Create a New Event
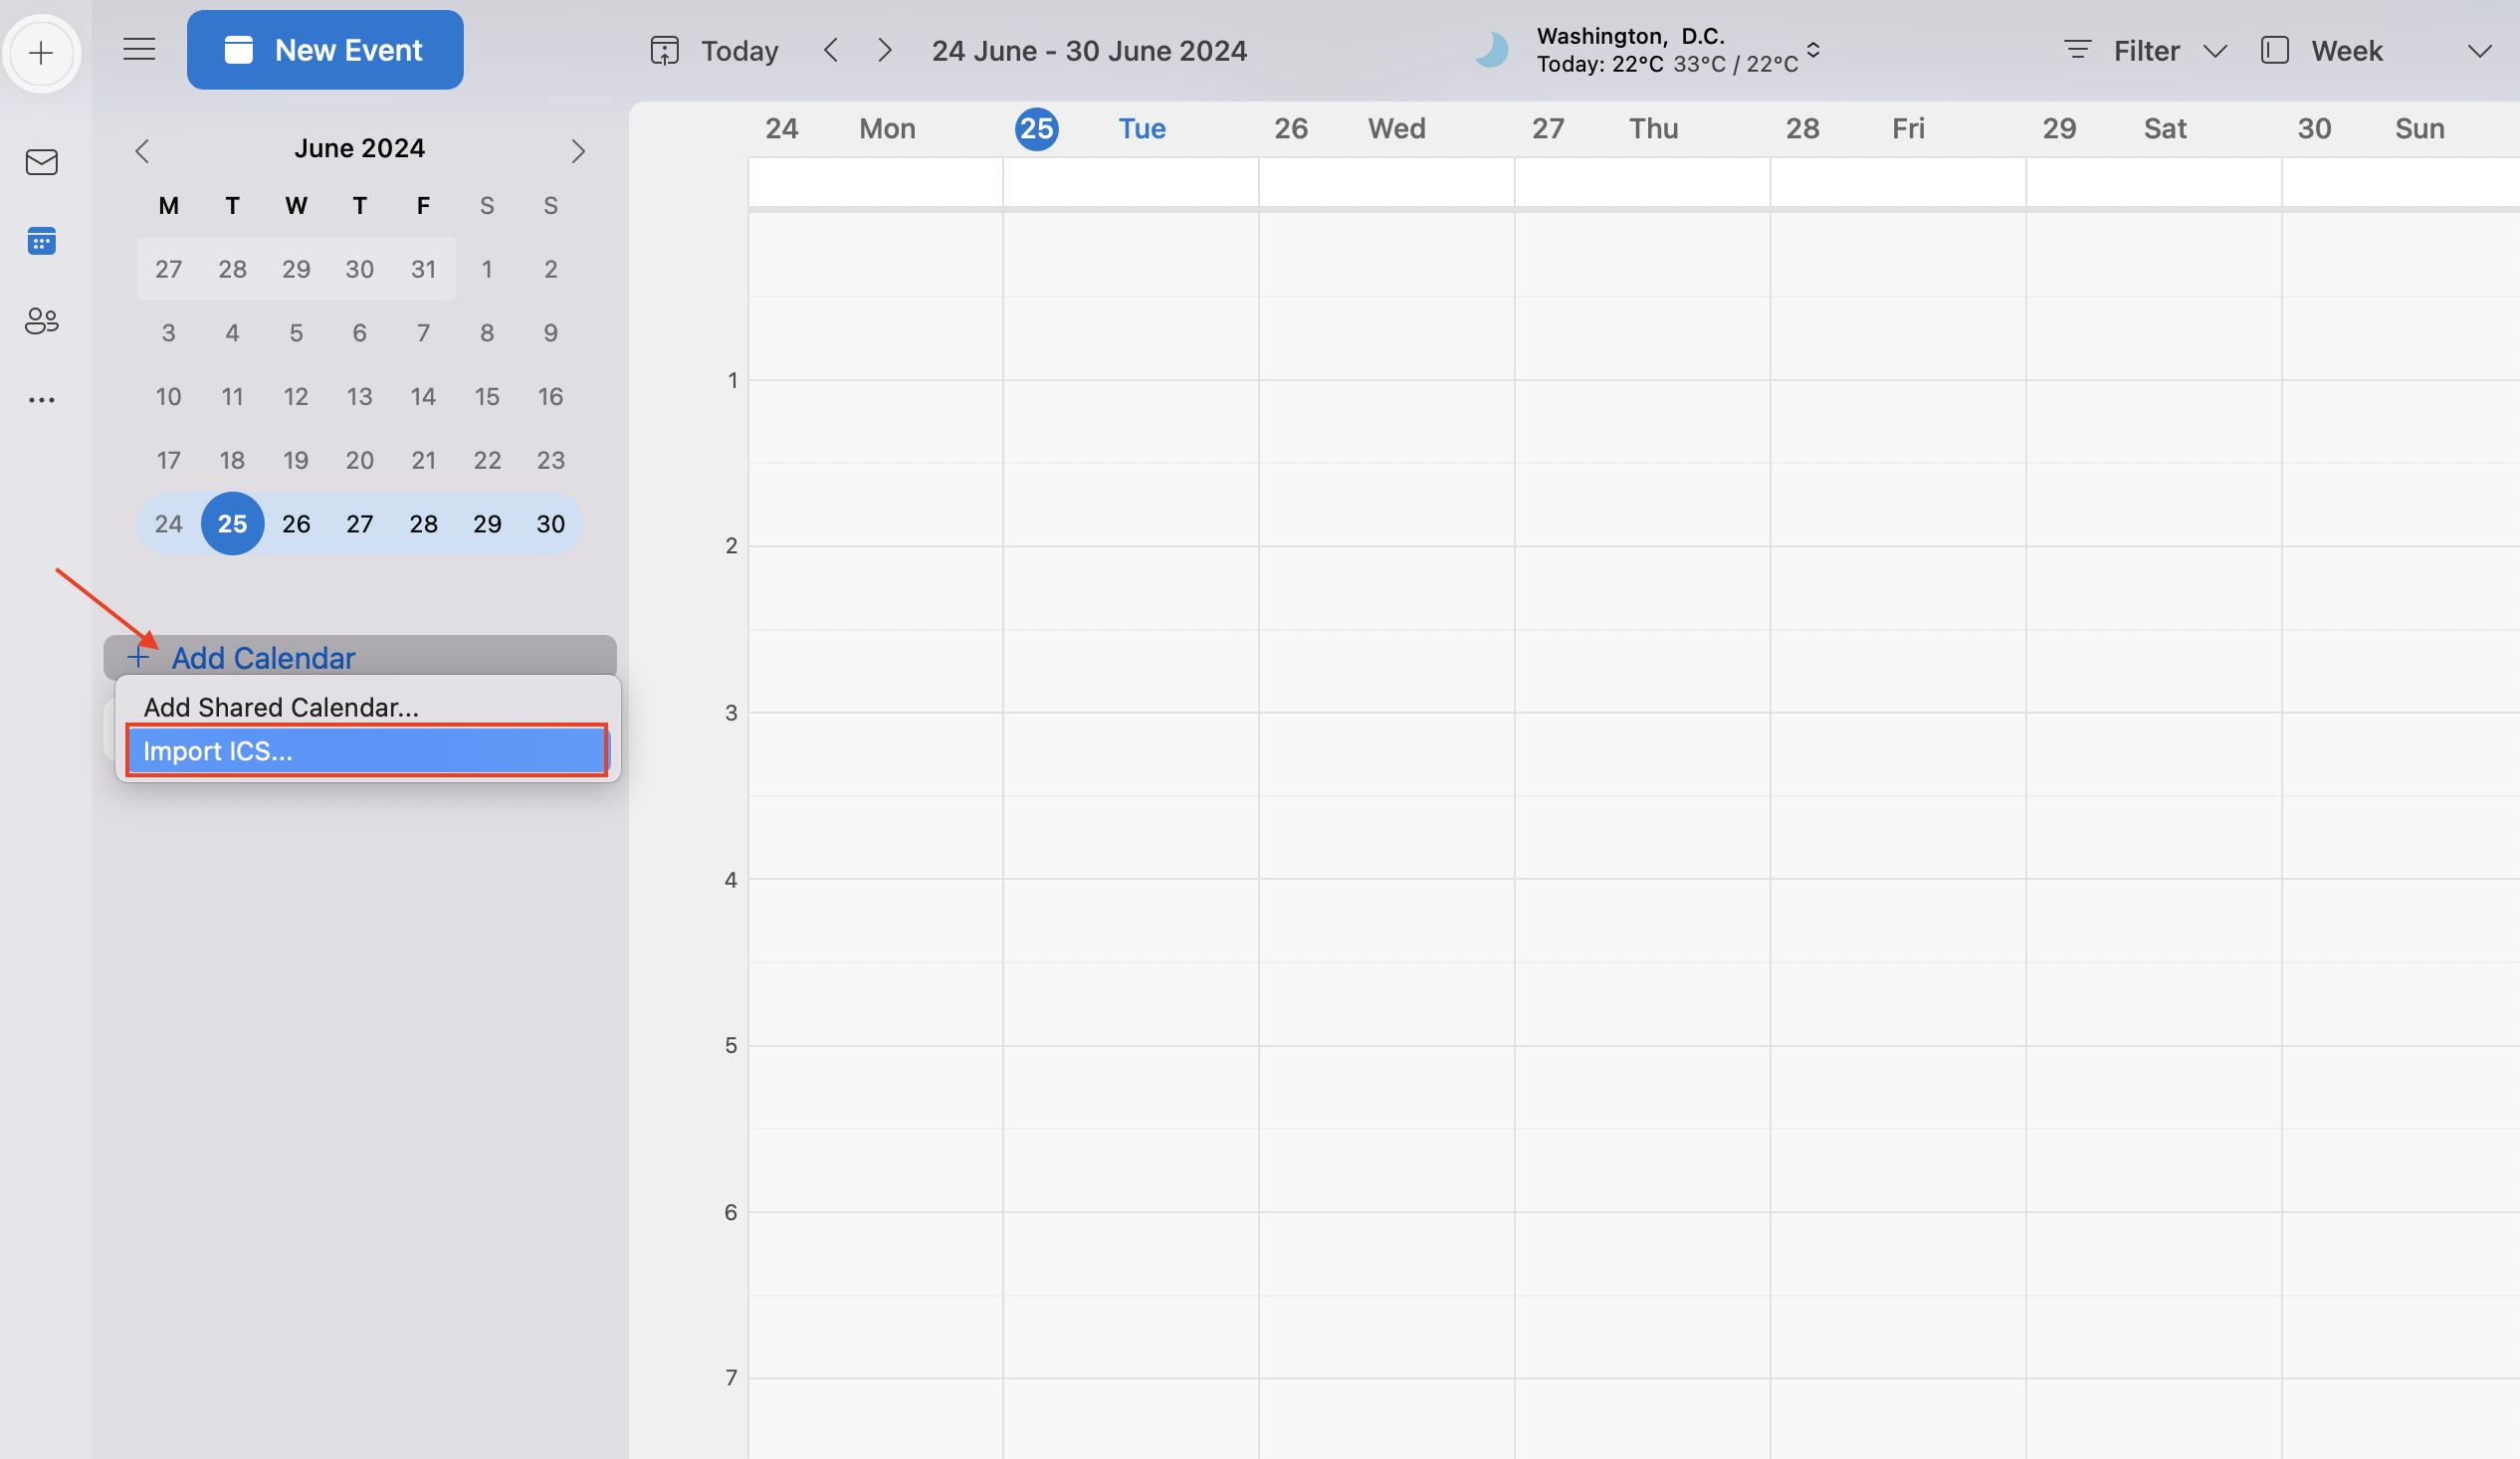Screen dimensions: 2520x1459 click(x=325, y=49)
